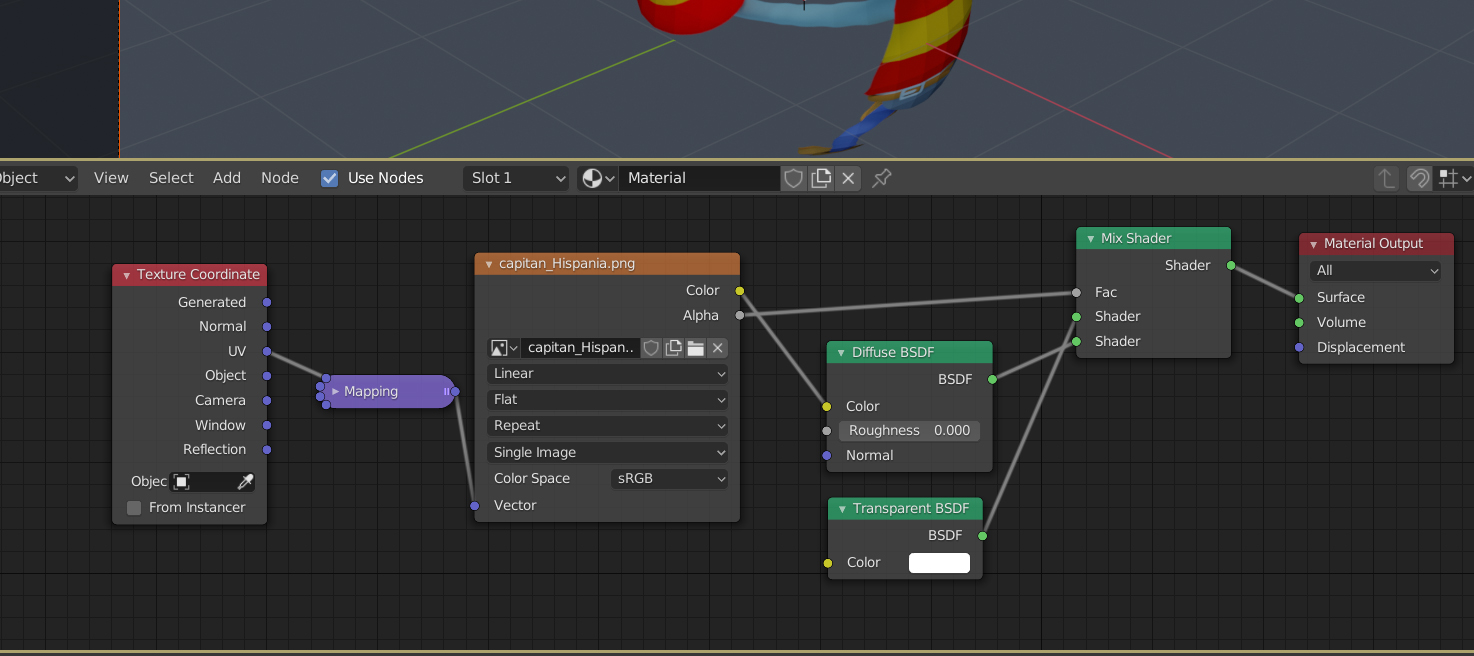The image size is (1474, 656).
Task: Open Repeat extension dropdown
Action: click(x=608, y=426)
